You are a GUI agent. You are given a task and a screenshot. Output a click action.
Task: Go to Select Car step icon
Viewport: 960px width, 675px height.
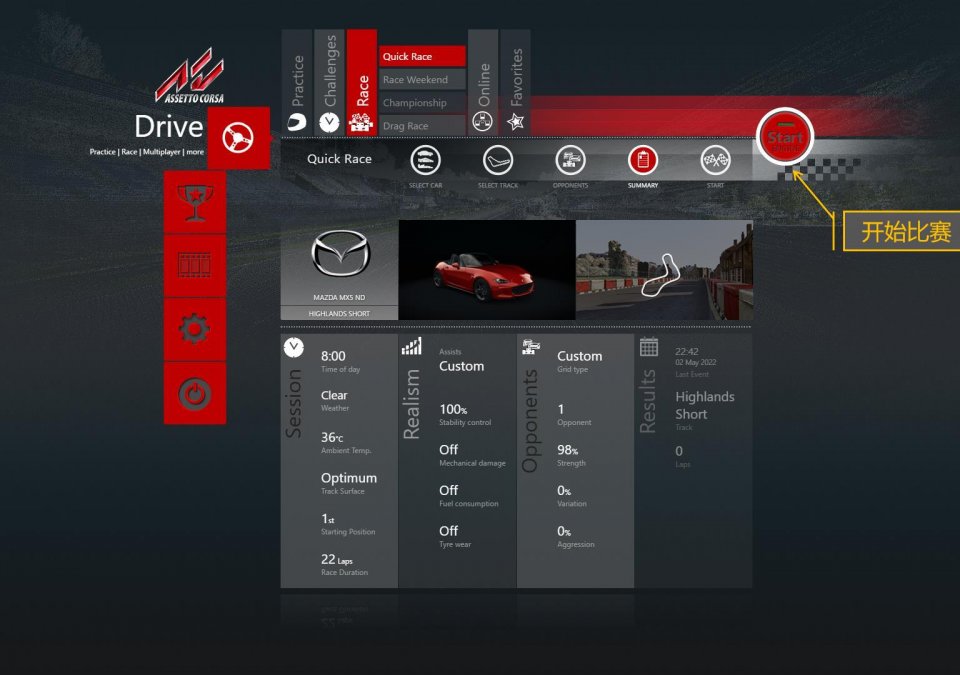click(x=426, y=160)
